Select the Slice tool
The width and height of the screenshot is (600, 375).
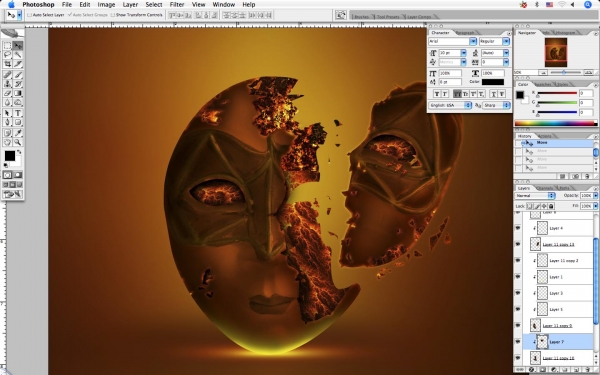click(18, 64)
